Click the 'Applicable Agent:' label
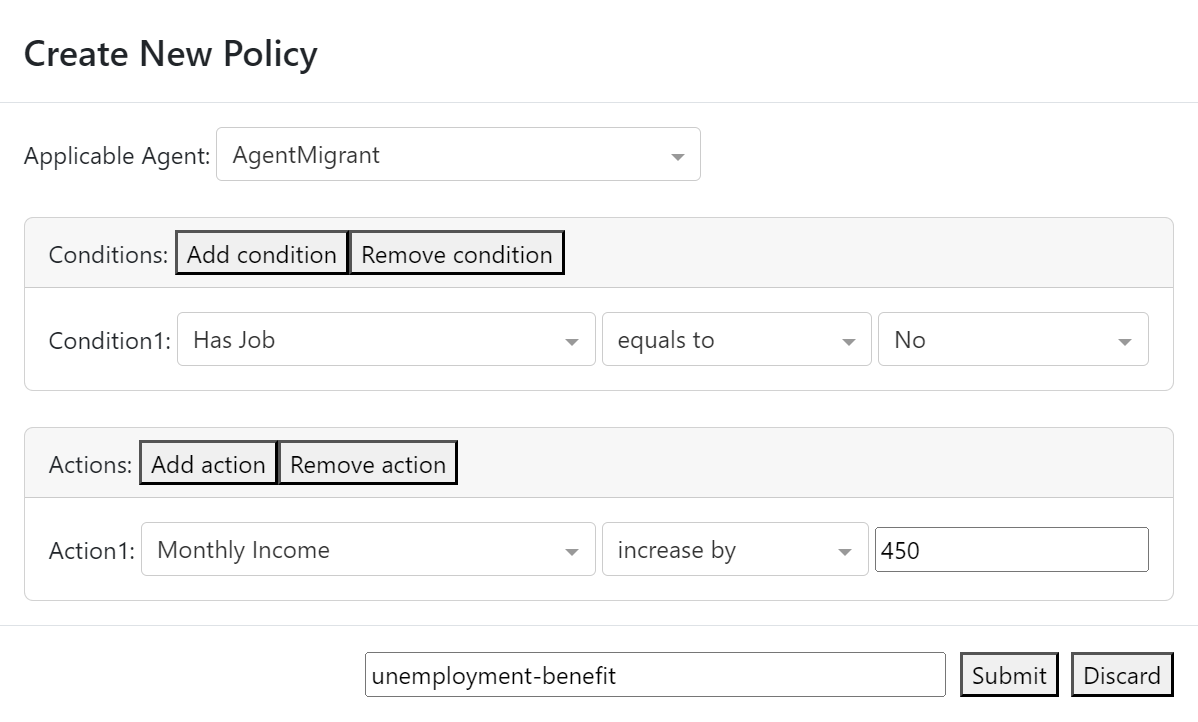The image size is (1198, 722). tap(117, 156)
